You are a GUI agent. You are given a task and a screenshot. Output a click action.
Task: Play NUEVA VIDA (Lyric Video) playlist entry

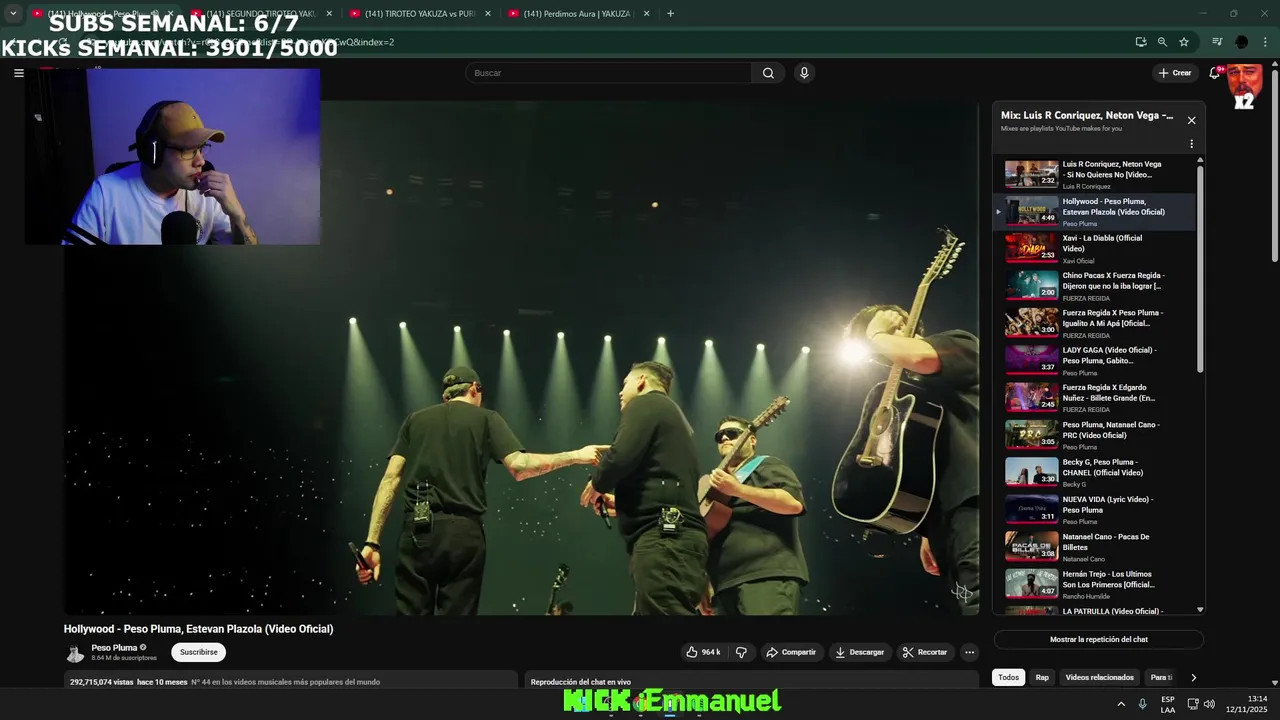coord(1094,509)
